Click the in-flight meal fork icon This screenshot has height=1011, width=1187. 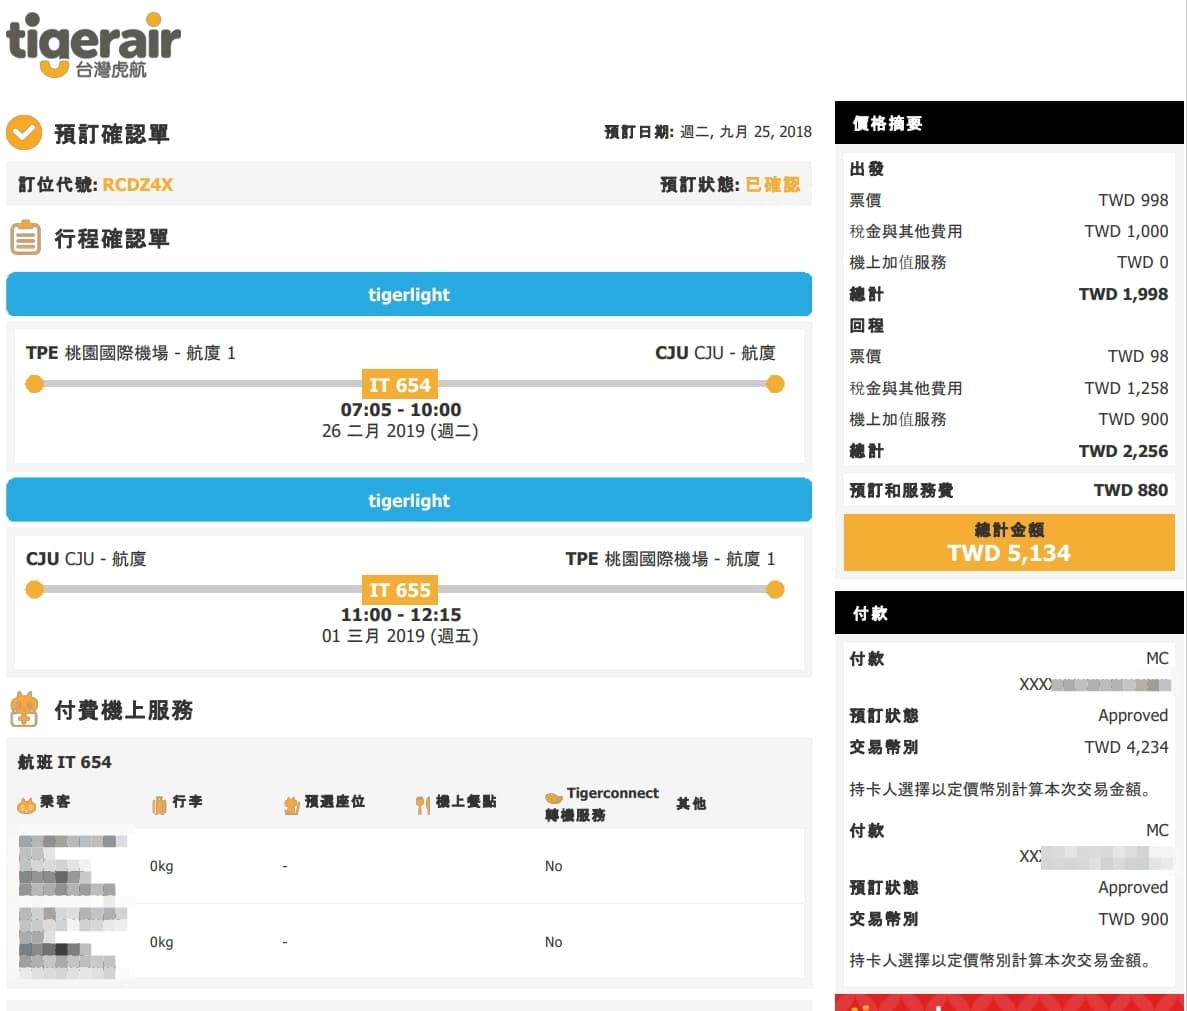(422, 805)
